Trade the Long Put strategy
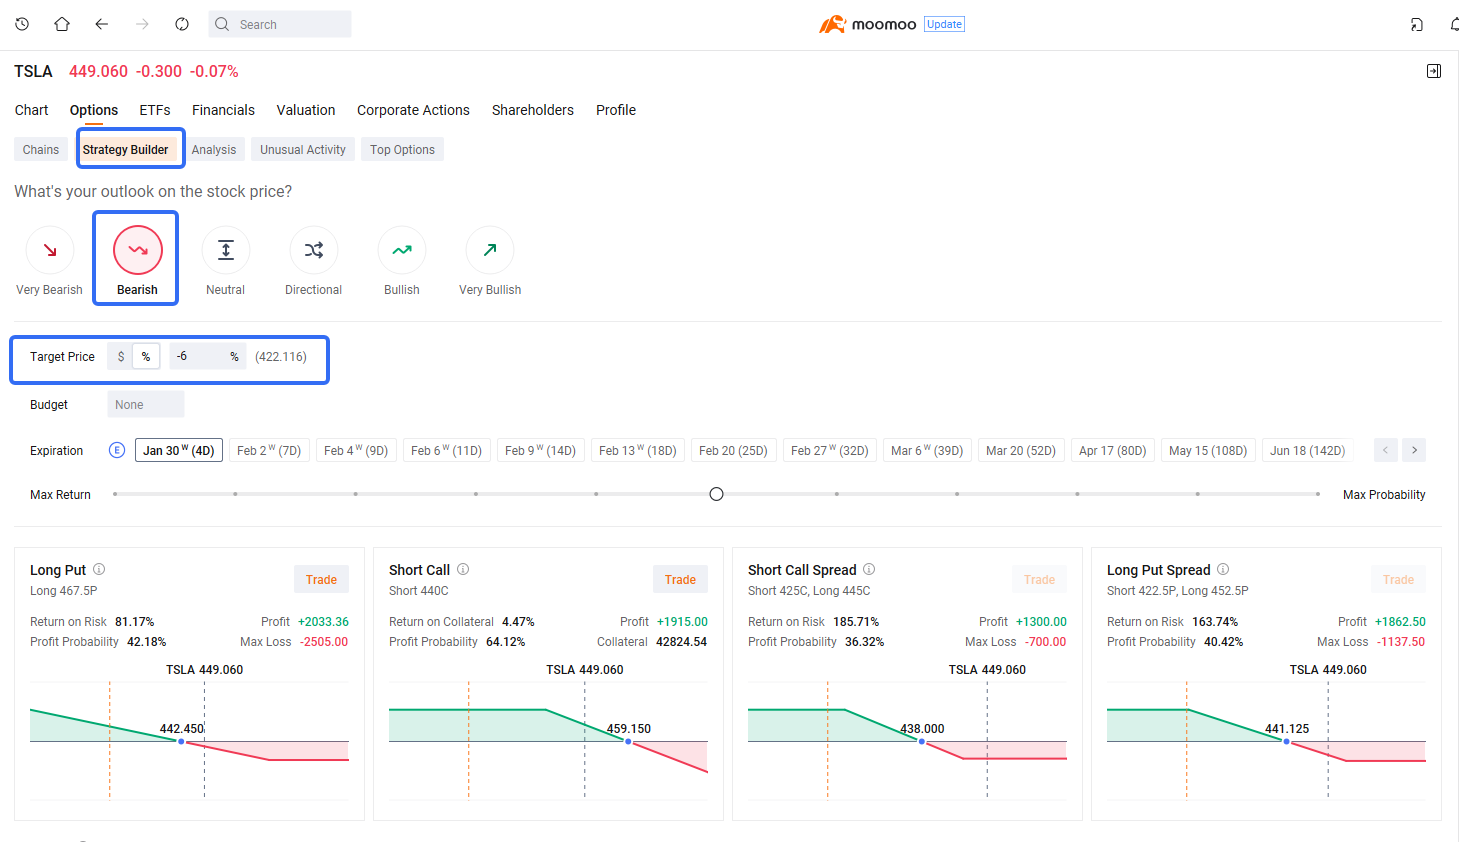1459x842 pixels. pos(321,579)
